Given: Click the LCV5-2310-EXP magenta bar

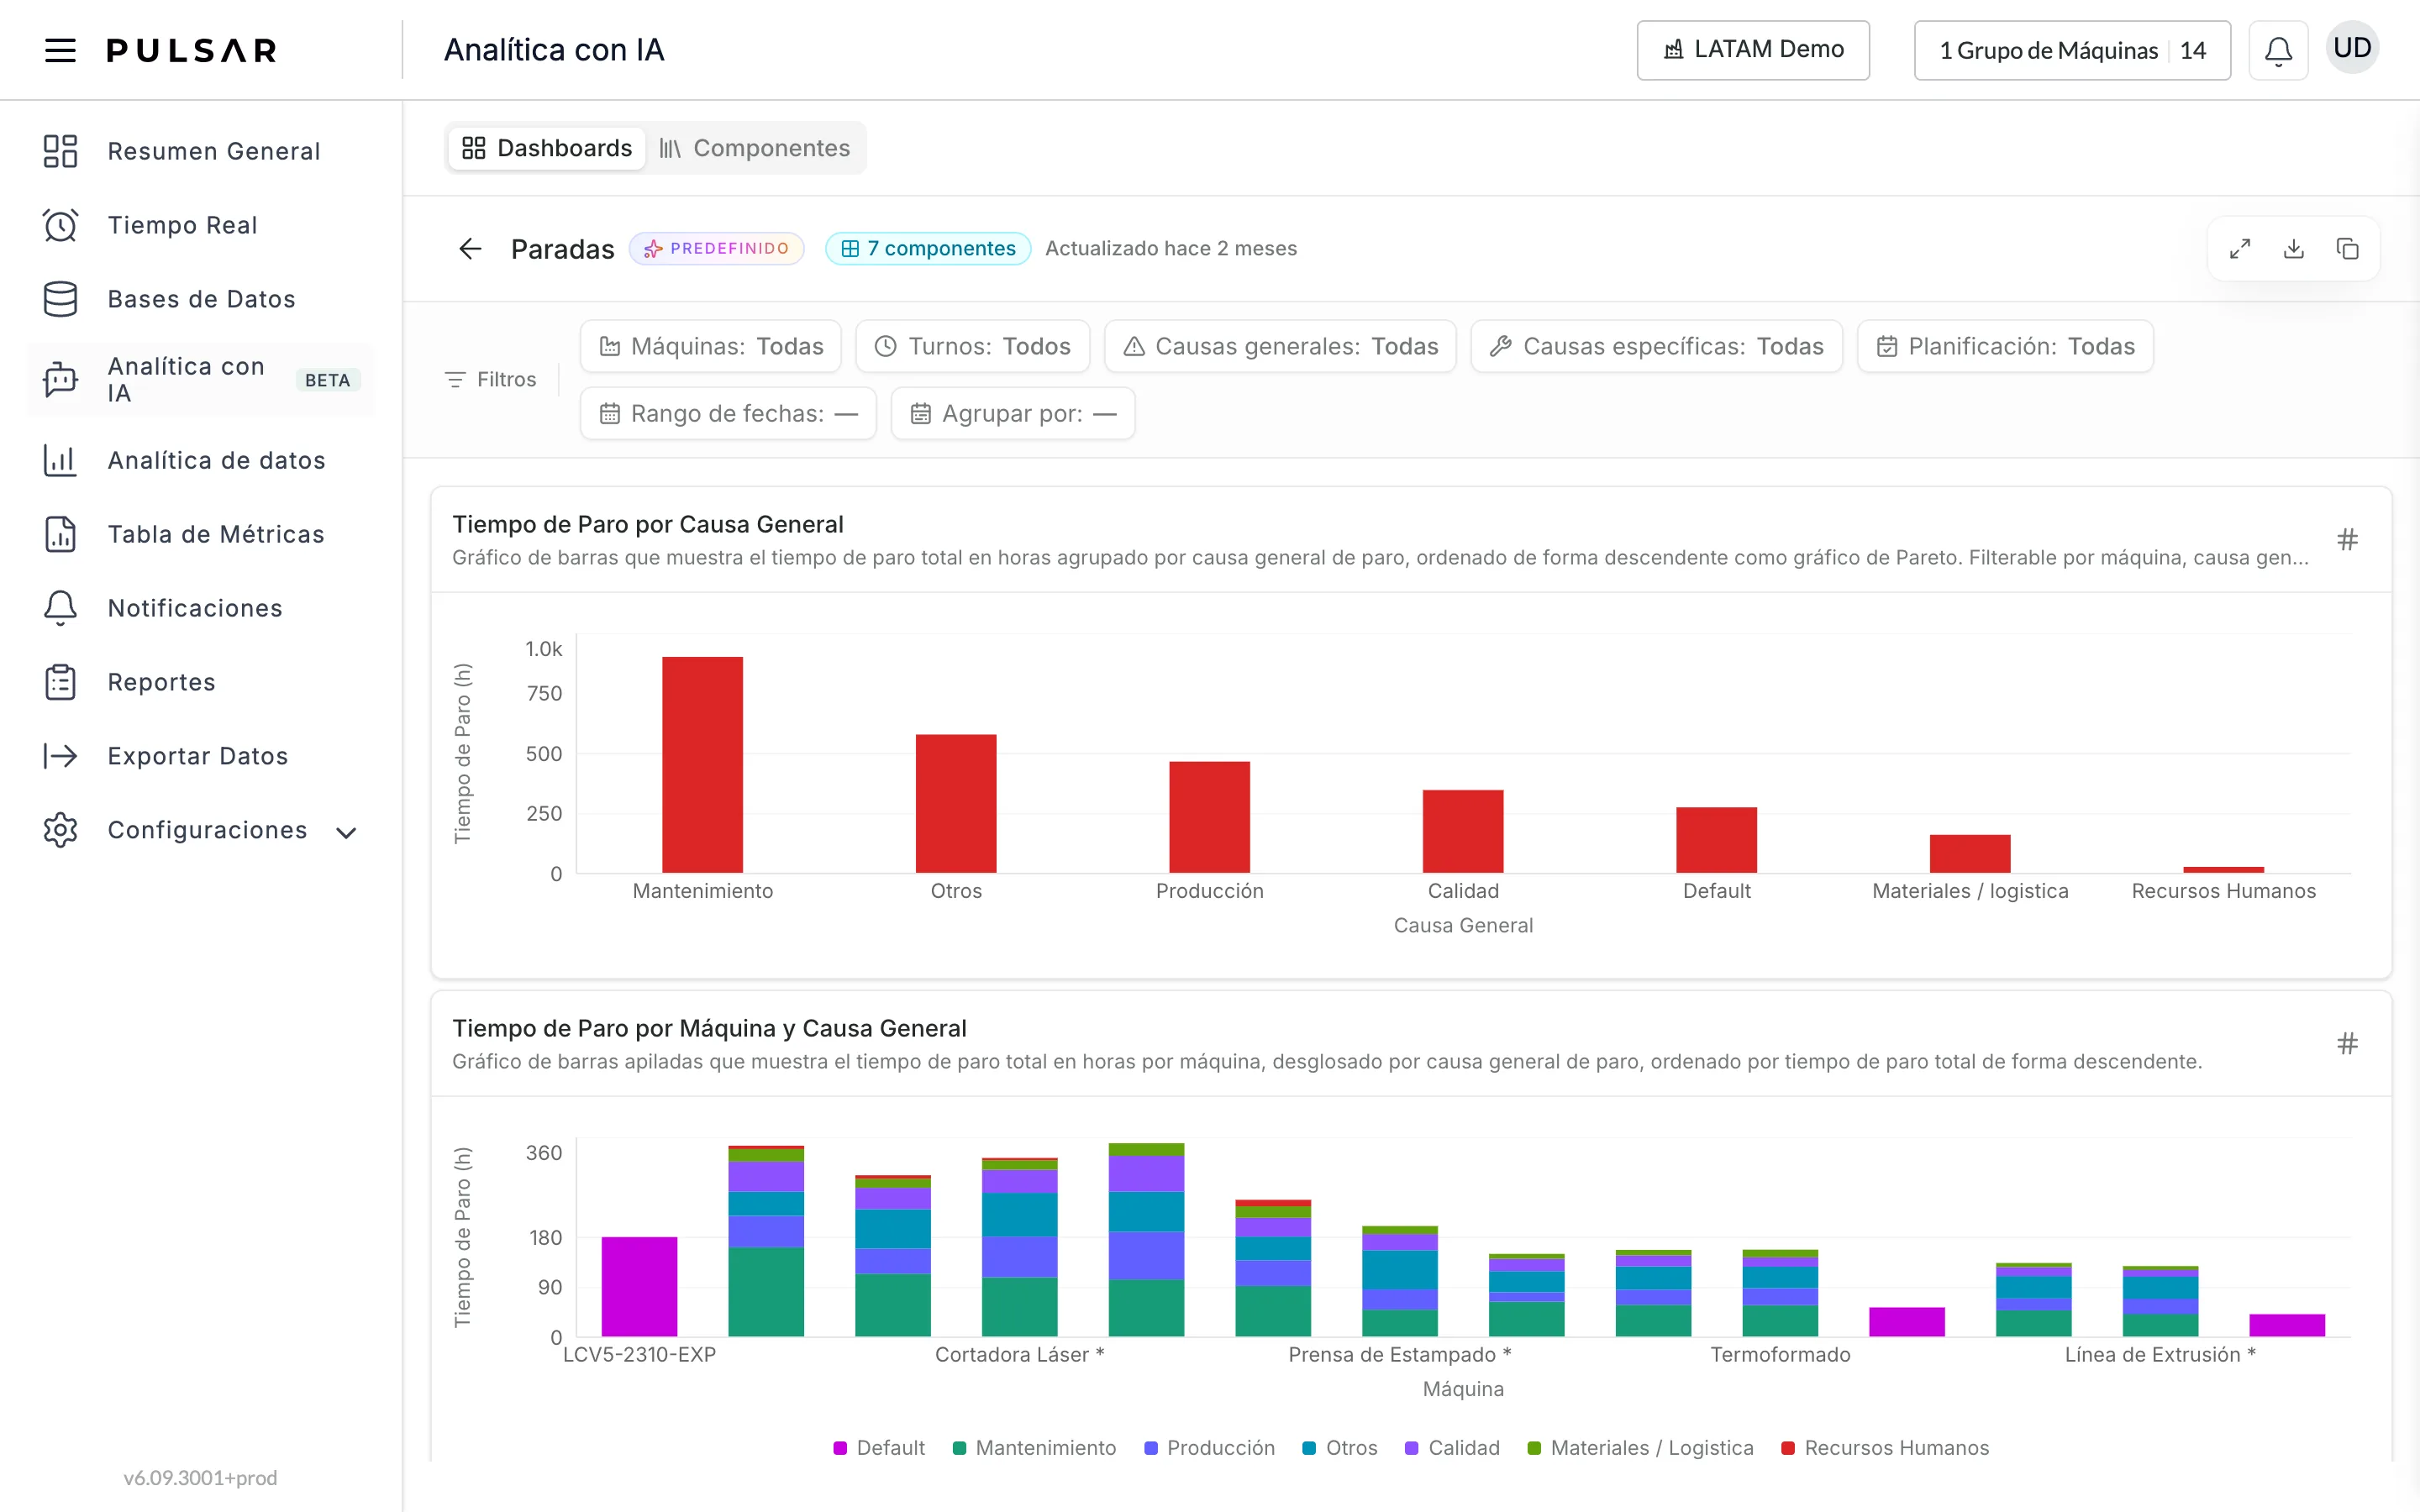Looking at the screenshot, I should [639, 1287].
